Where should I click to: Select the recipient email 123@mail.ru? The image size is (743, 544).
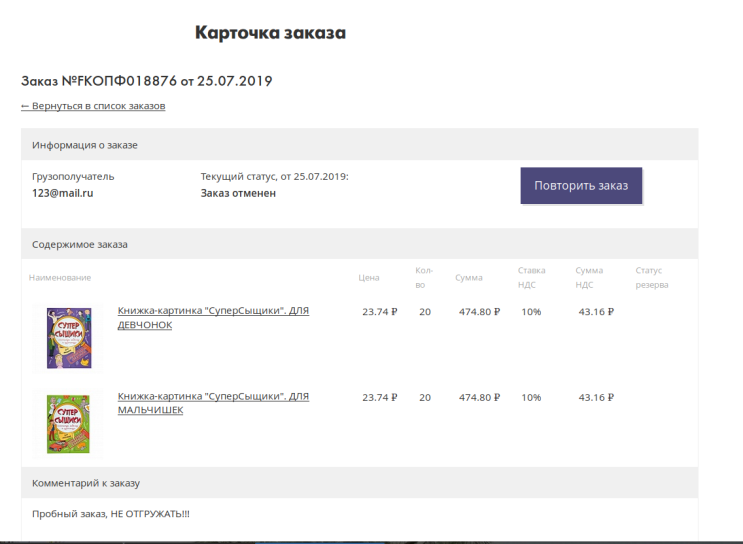[63, 193]
